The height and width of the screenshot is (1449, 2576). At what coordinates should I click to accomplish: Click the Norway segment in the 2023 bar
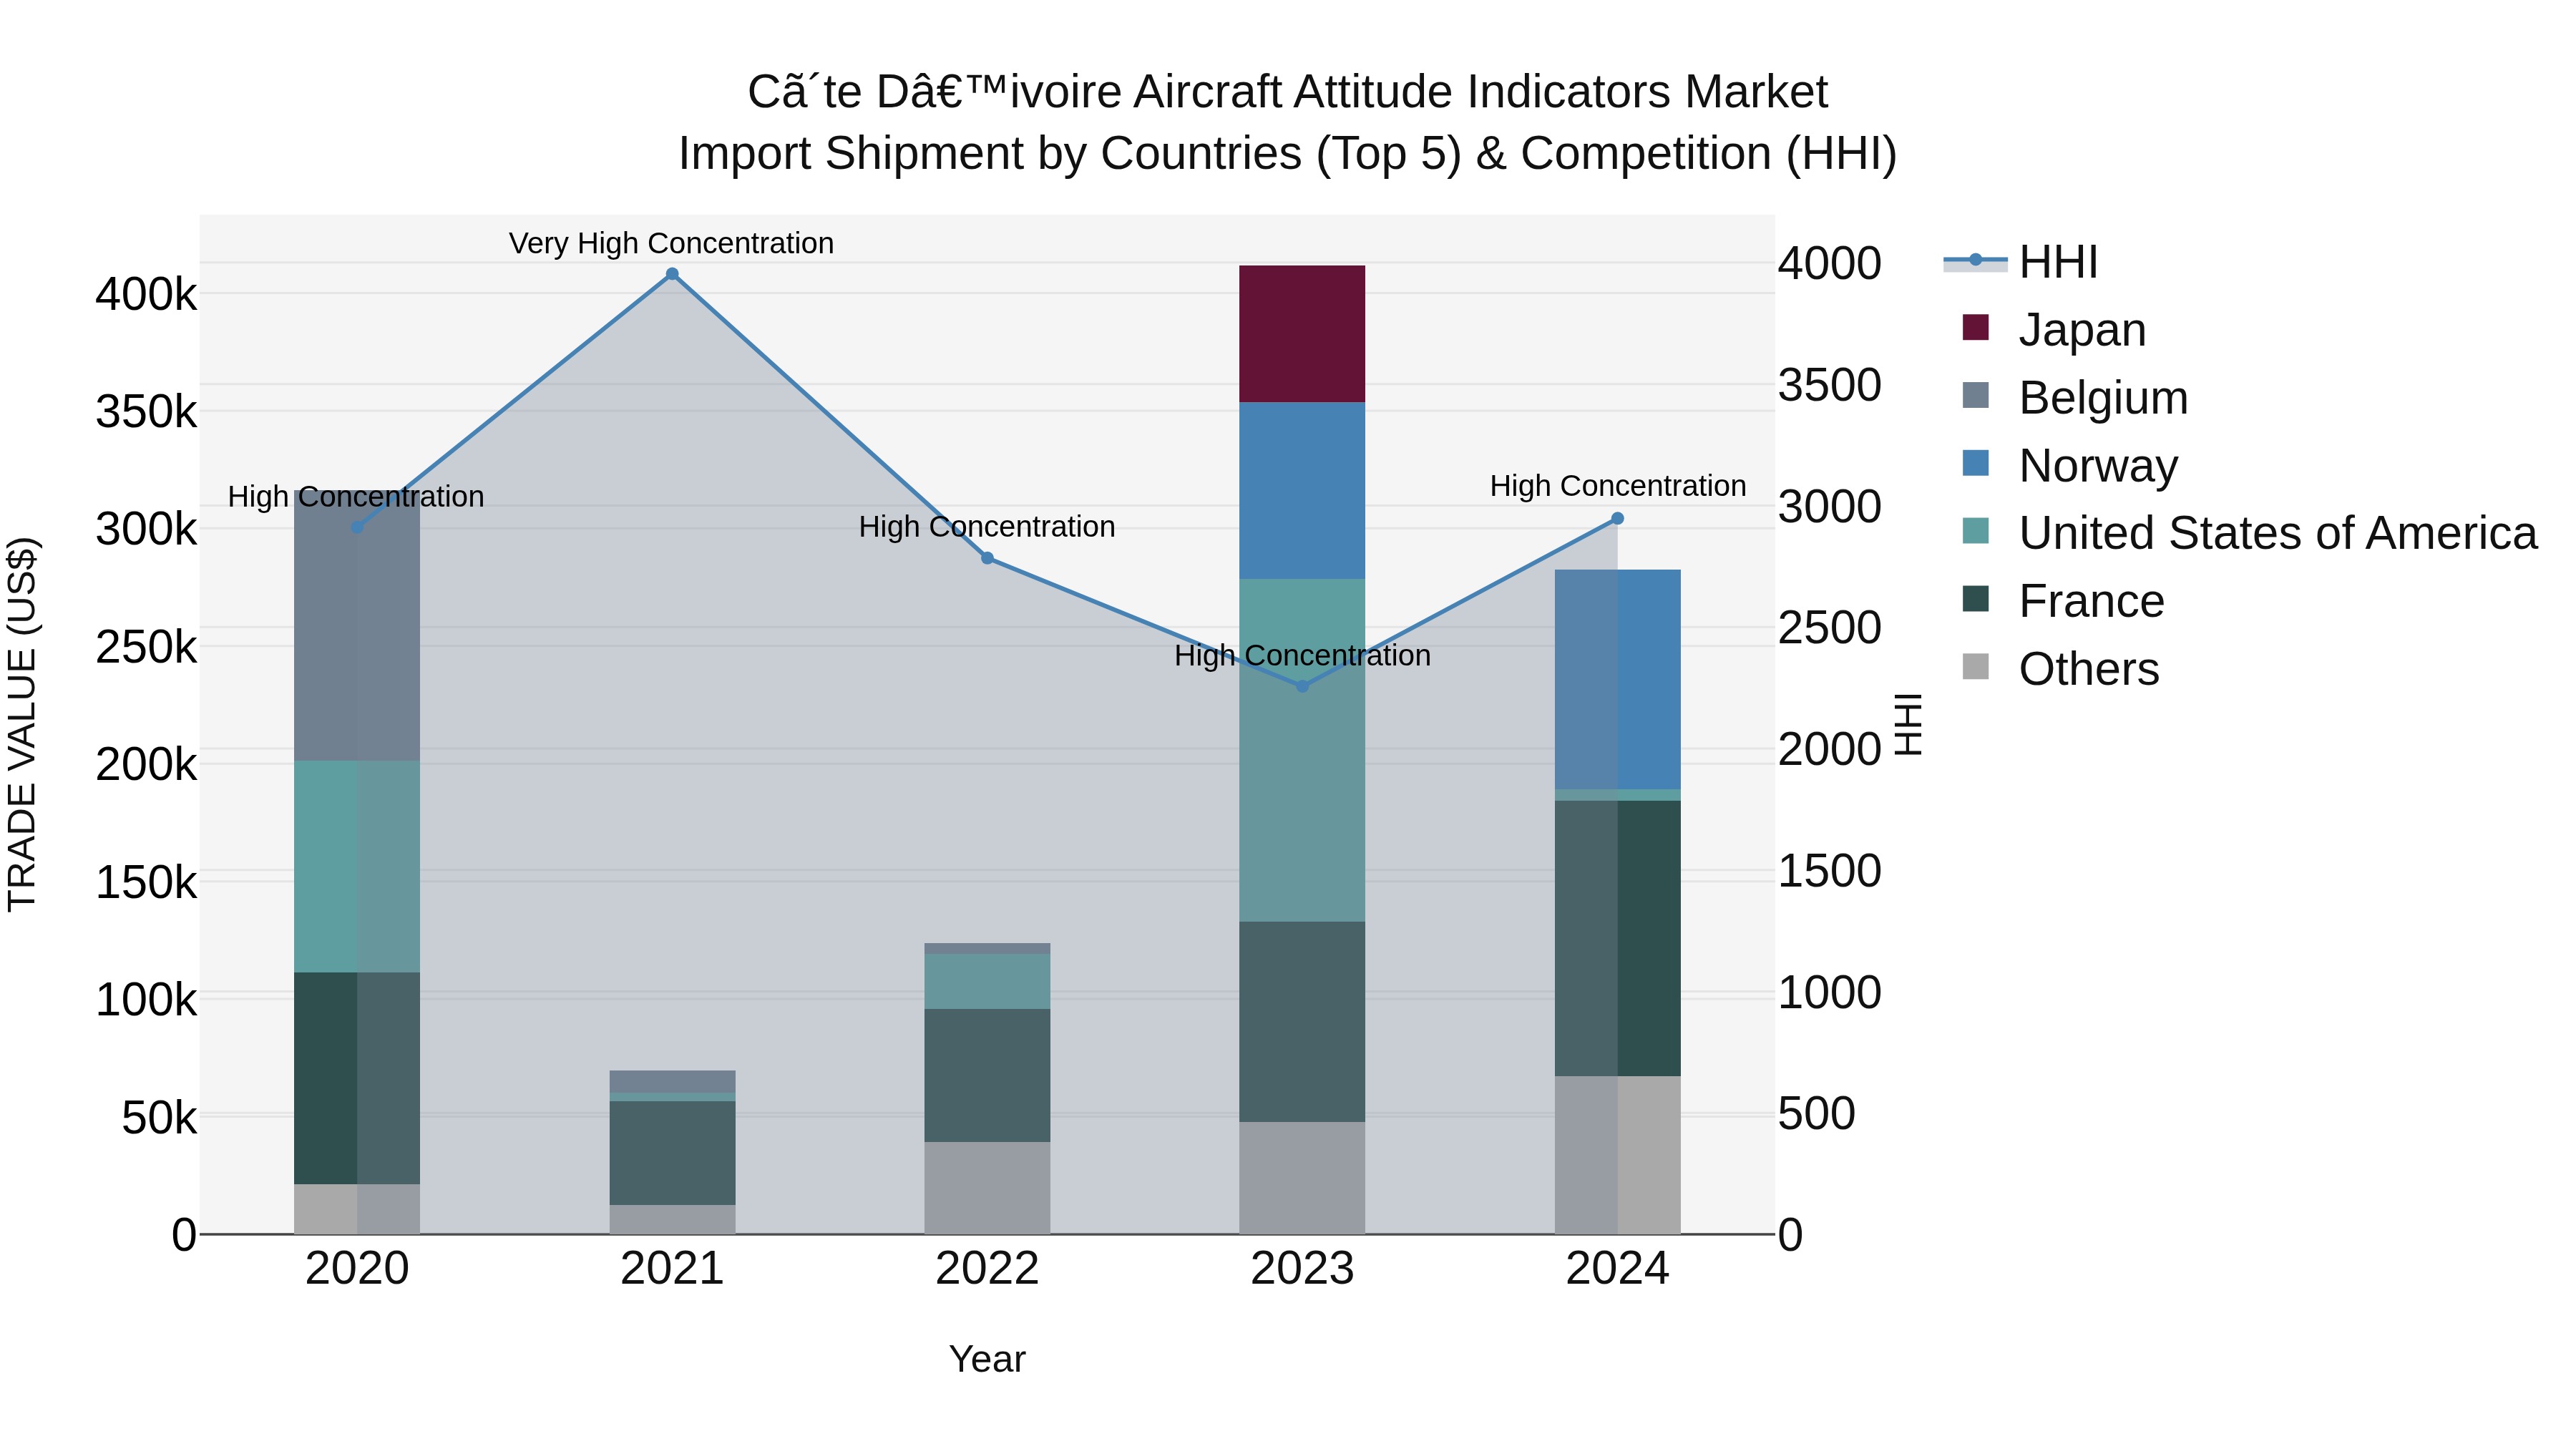pos(1302,491)
